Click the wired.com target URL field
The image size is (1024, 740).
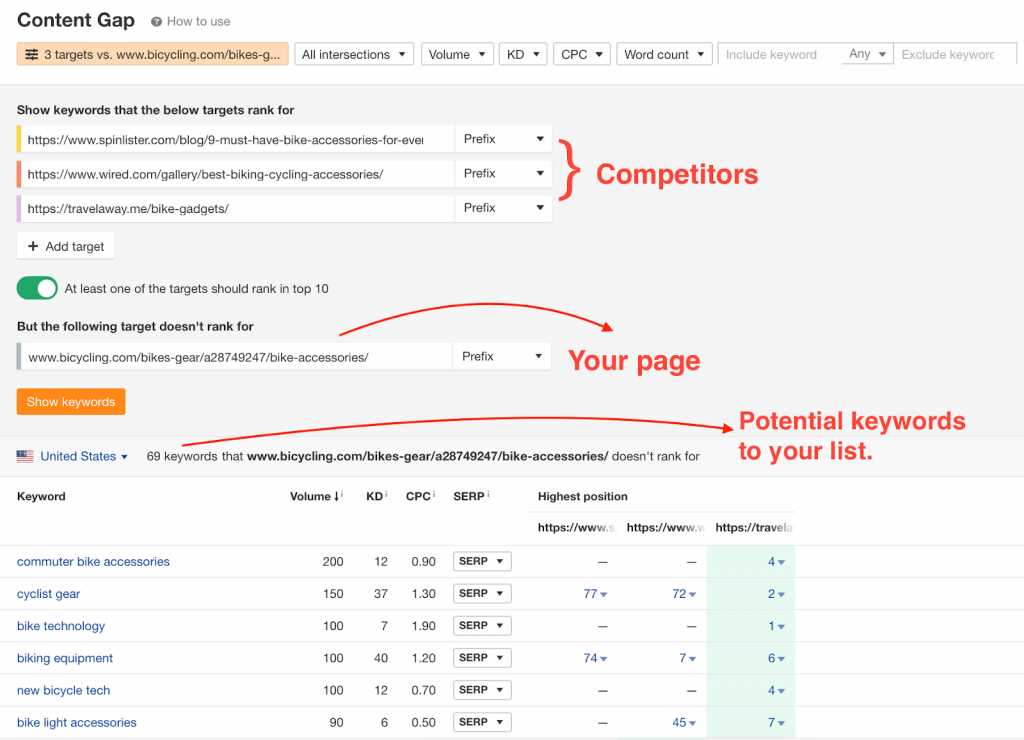[236, 174]
